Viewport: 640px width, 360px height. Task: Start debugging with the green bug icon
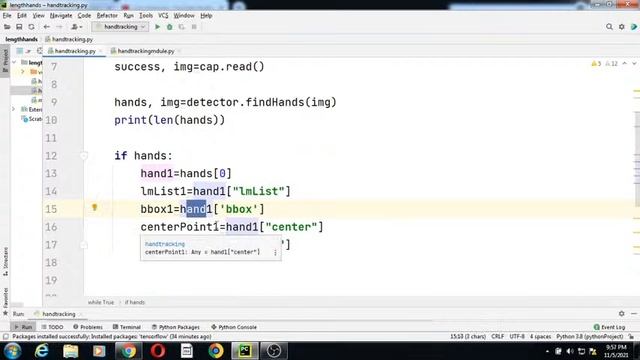point(169,27)
